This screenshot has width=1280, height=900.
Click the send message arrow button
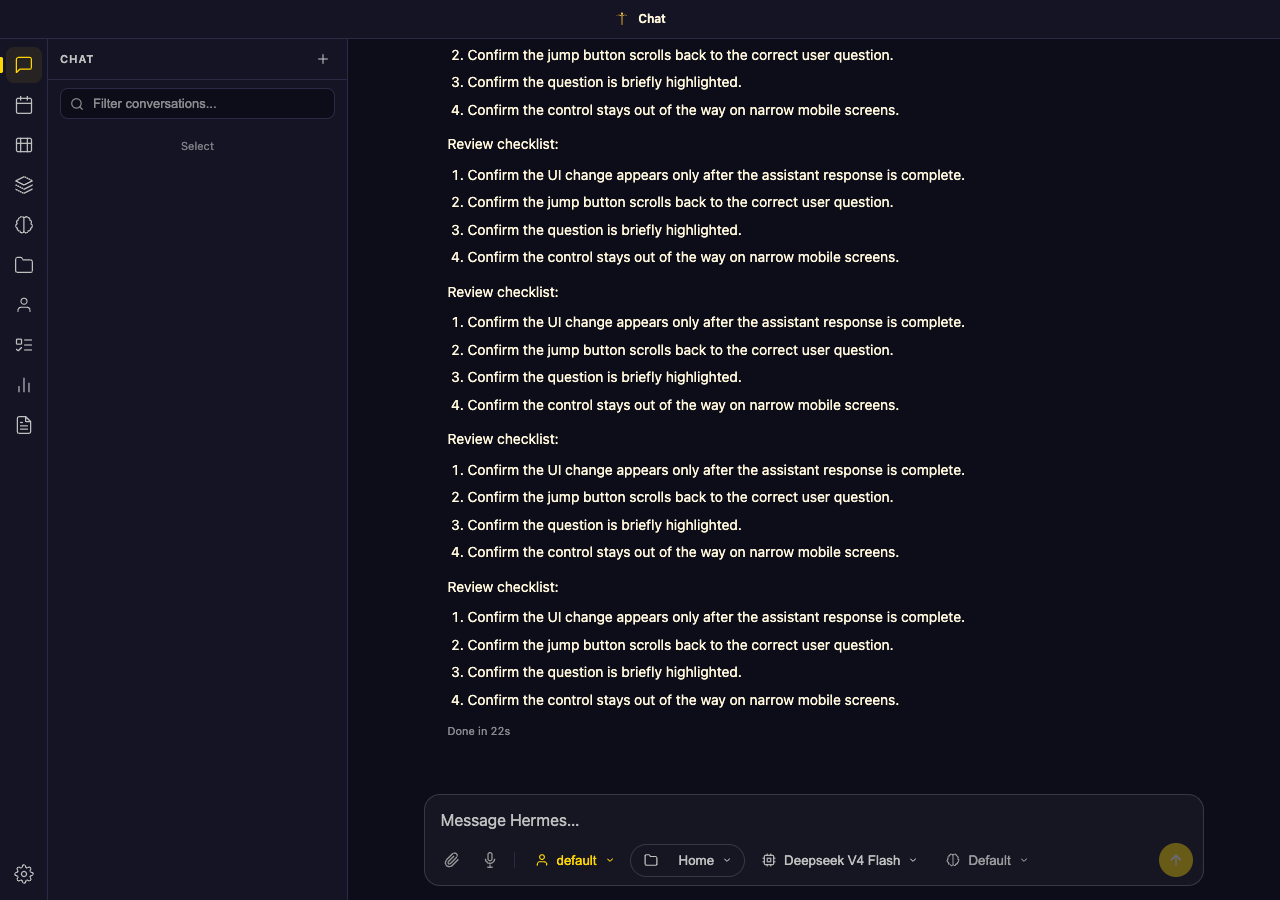point(1176,860)
